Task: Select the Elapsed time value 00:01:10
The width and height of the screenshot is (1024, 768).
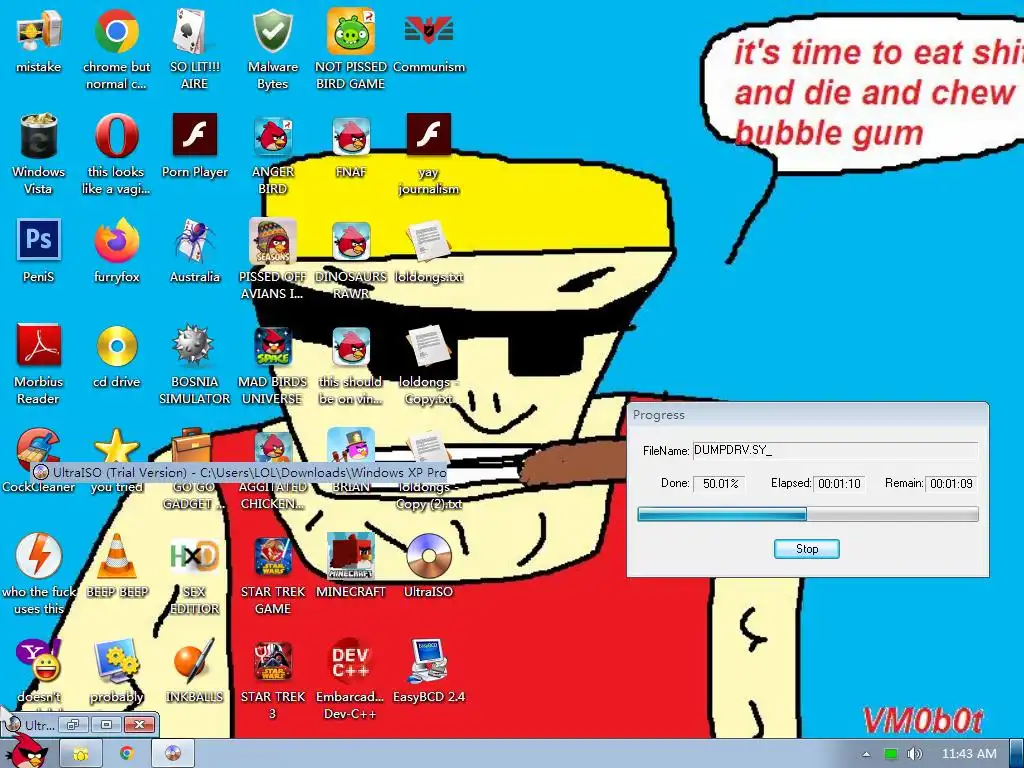Action: [839, 483]
